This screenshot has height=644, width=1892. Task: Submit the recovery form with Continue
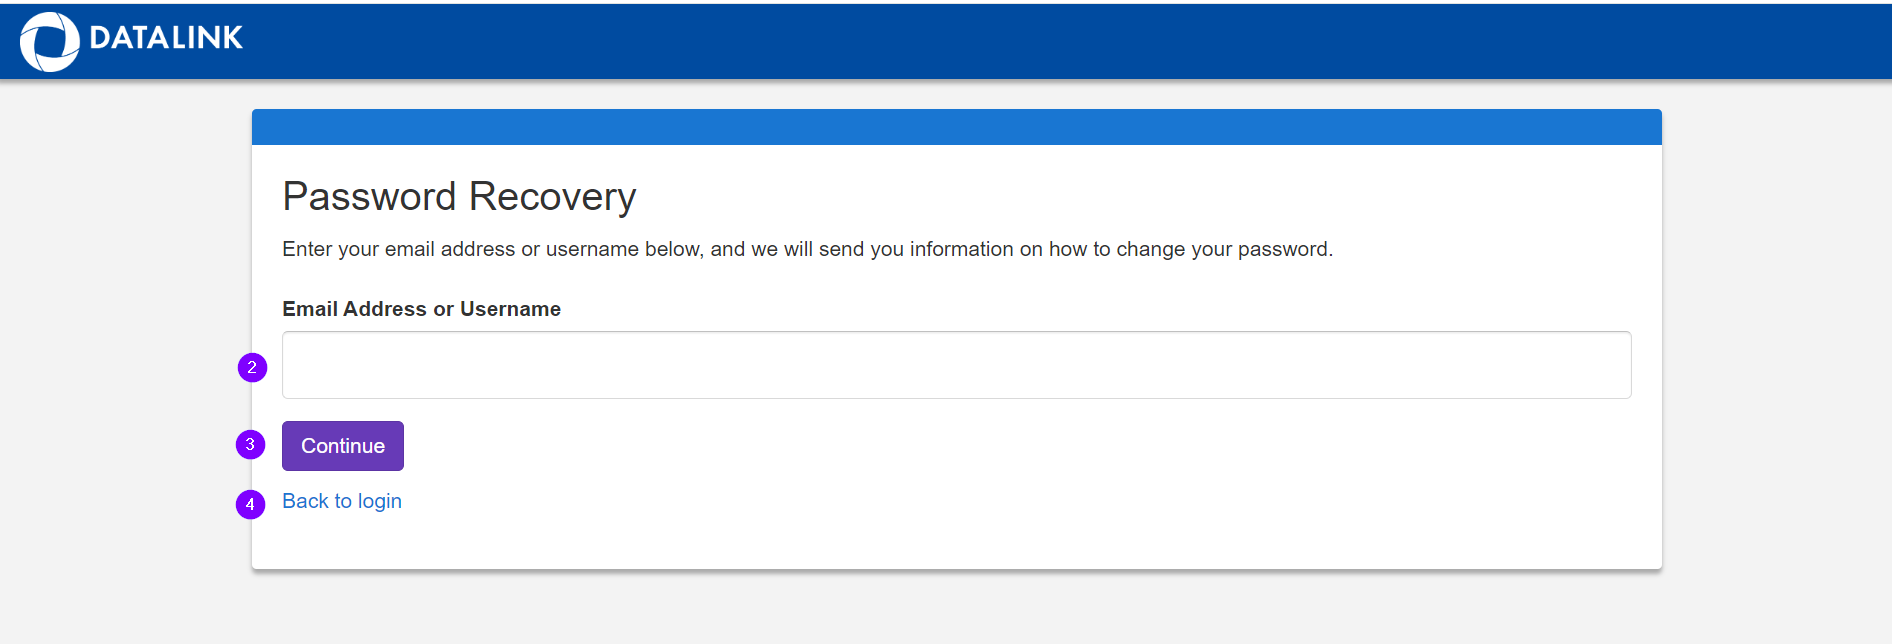[x=342, y=445]
